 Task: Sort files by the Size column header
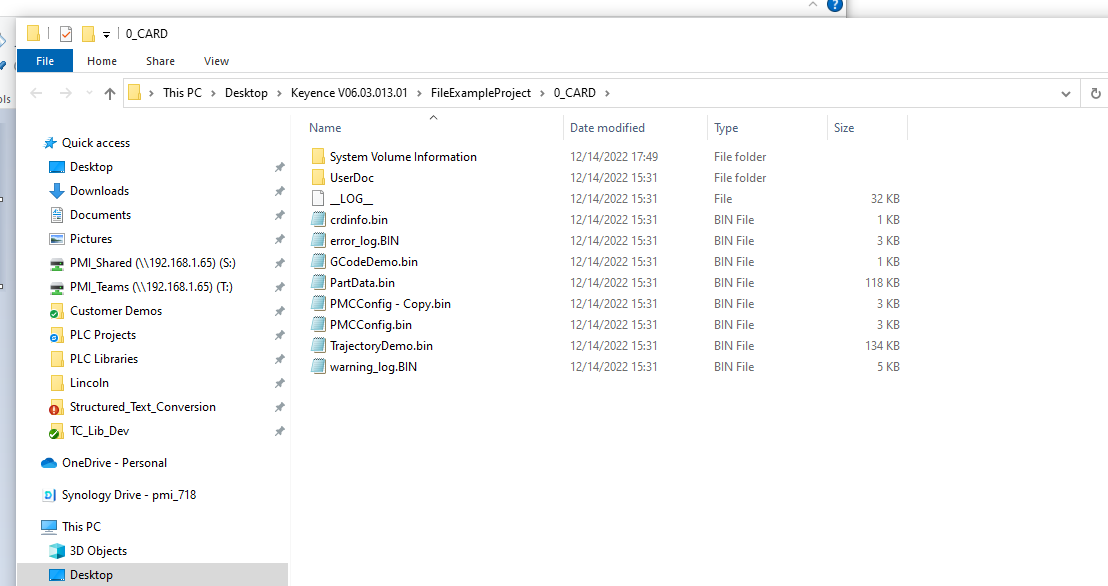[844, 127]
